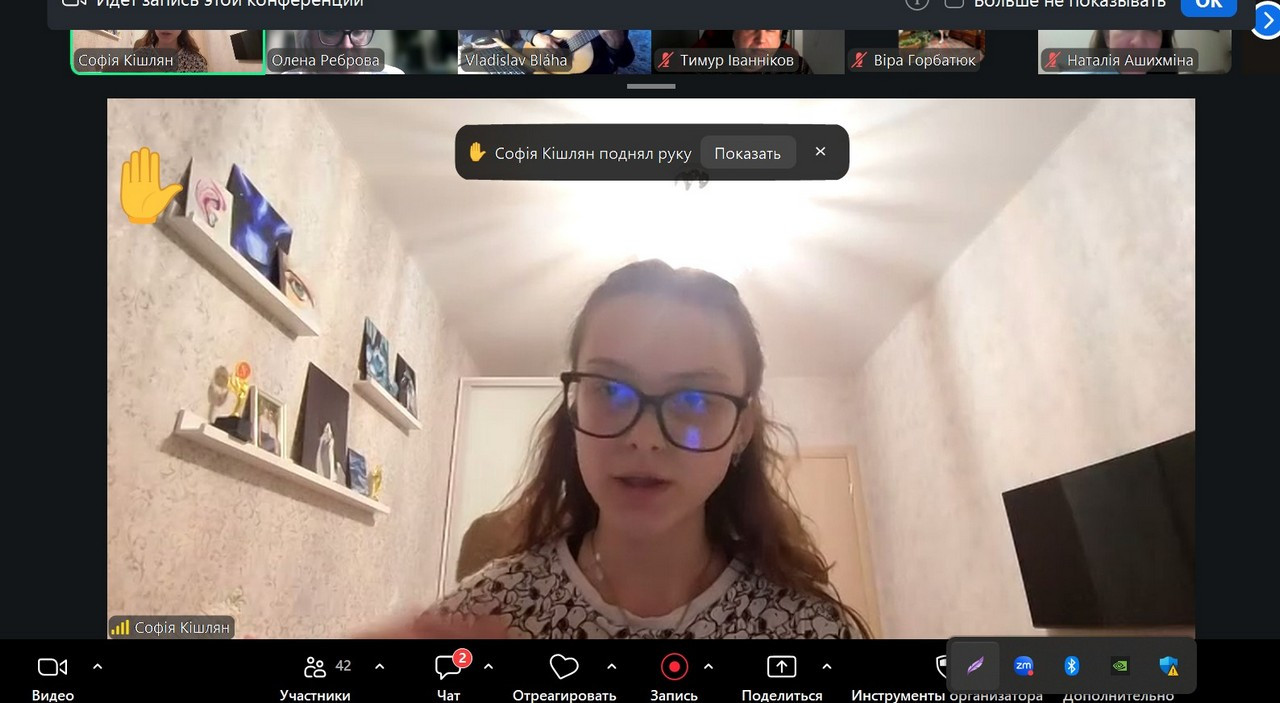Click the purple feather tray icon
Viewport: 1280px width, 703px height.
click(975, 666)
